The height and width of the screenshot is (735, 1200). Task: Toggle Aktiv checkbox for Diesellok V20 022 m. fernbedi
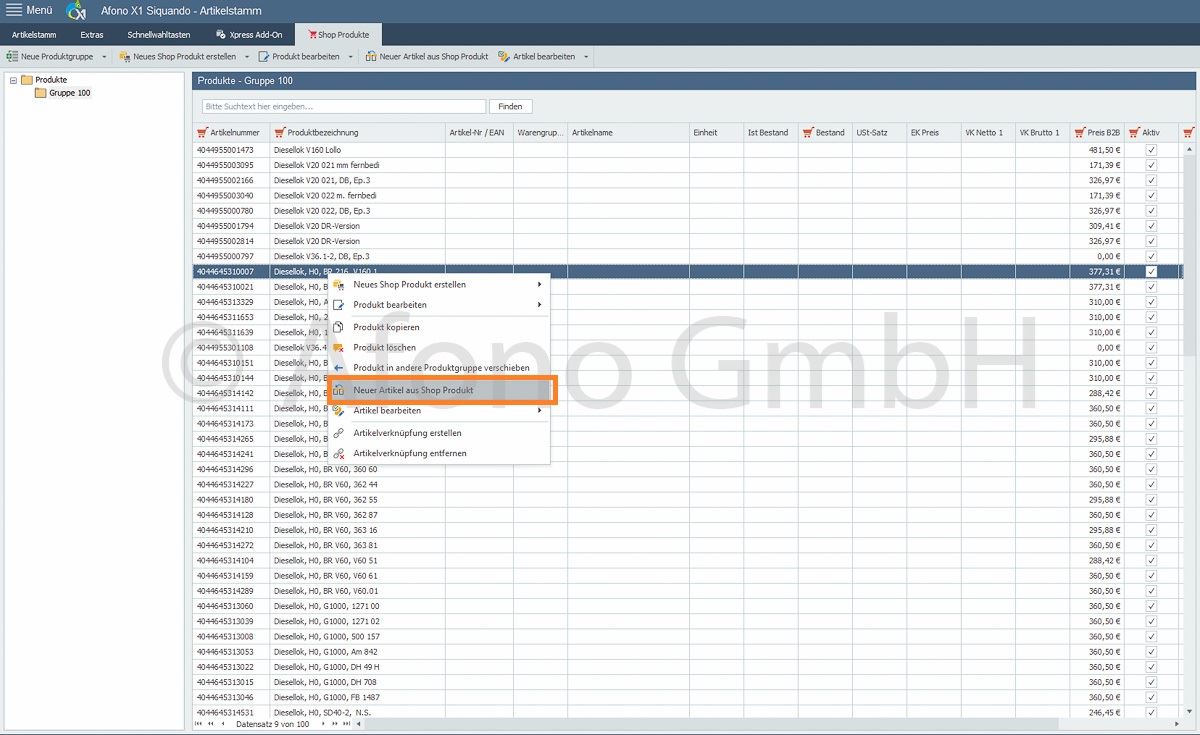[x=1151, y=196]
